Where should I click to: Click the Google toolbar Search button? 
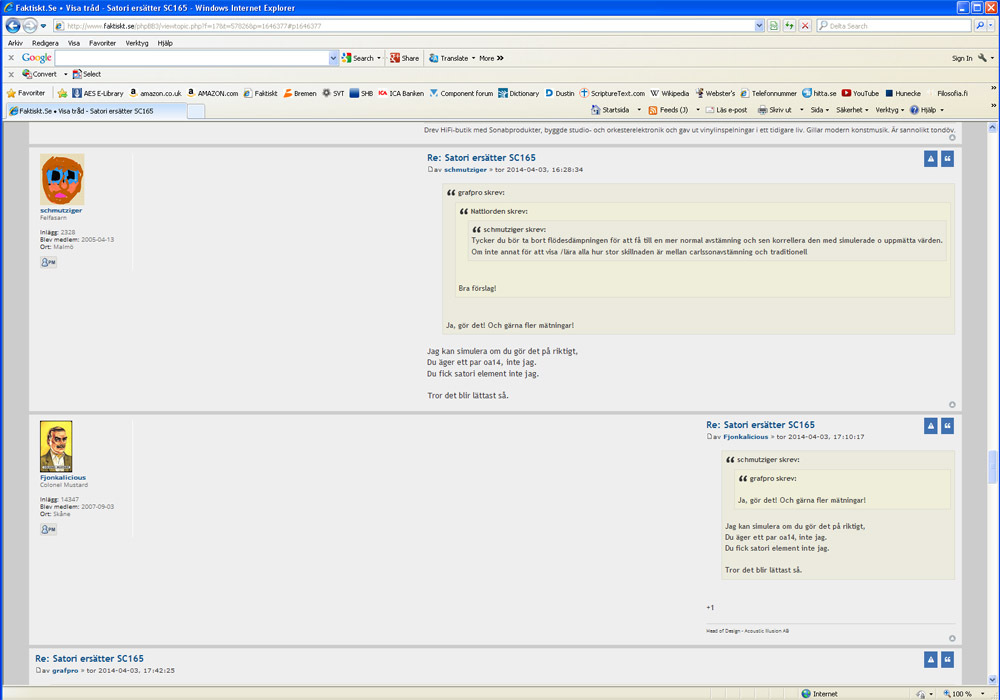[x=358, y=58]
